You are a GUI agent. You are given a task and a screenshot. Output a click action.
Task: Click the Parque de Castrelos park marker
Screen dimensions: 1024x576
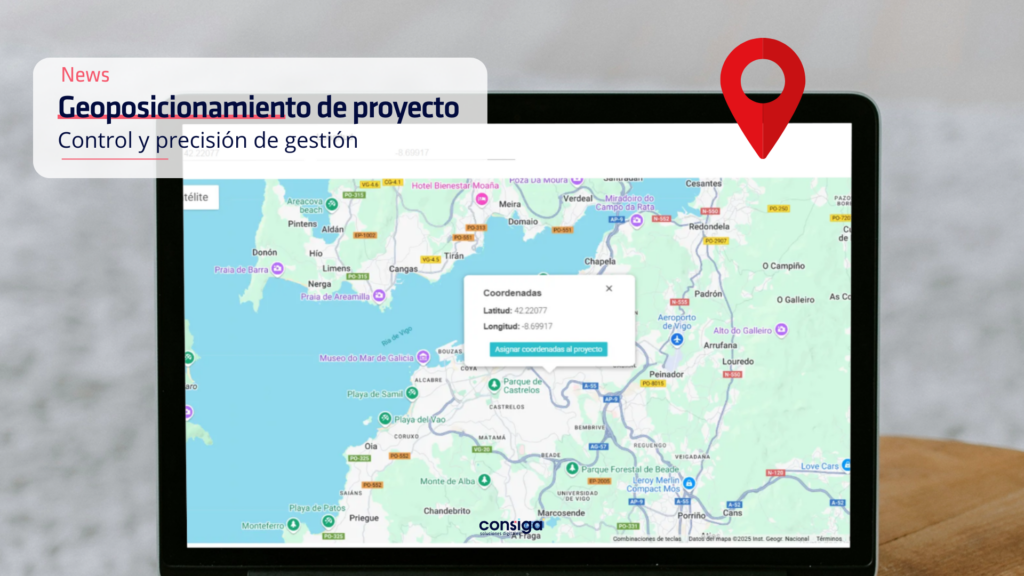click(493, 384)
